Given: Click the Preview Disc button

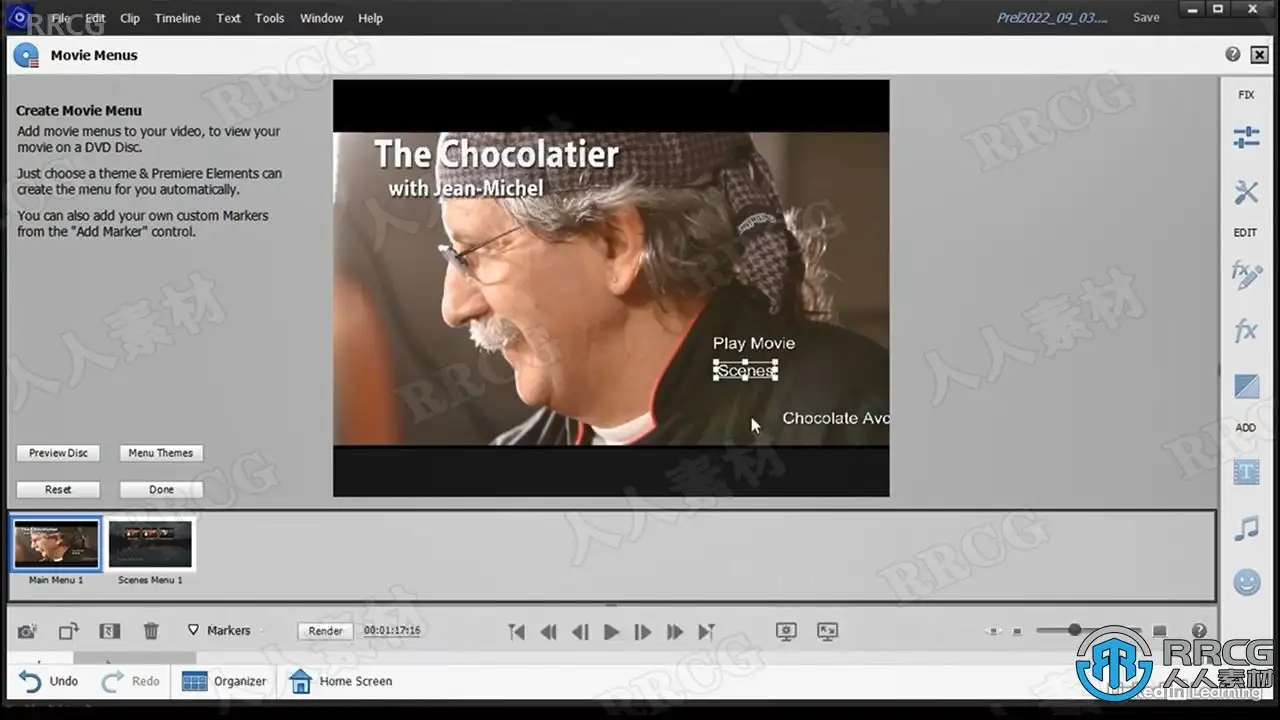Looking at the screenshot, I should [x=58, y=453].
